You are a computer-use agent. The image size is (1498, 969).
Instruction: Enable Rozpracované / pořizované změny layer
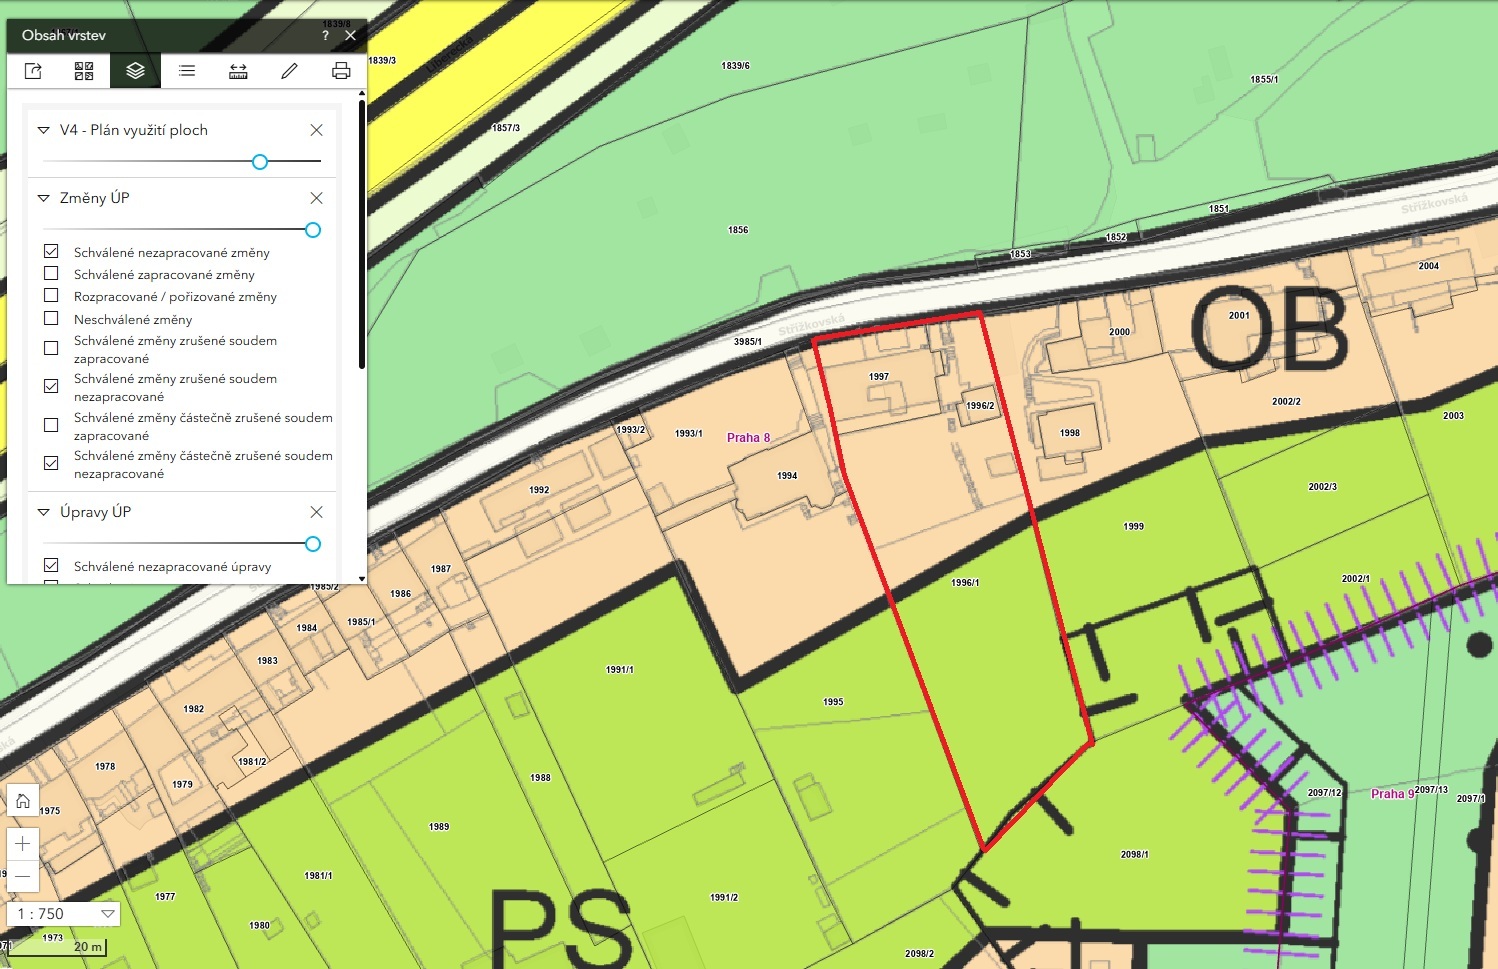tap(51, 296)
